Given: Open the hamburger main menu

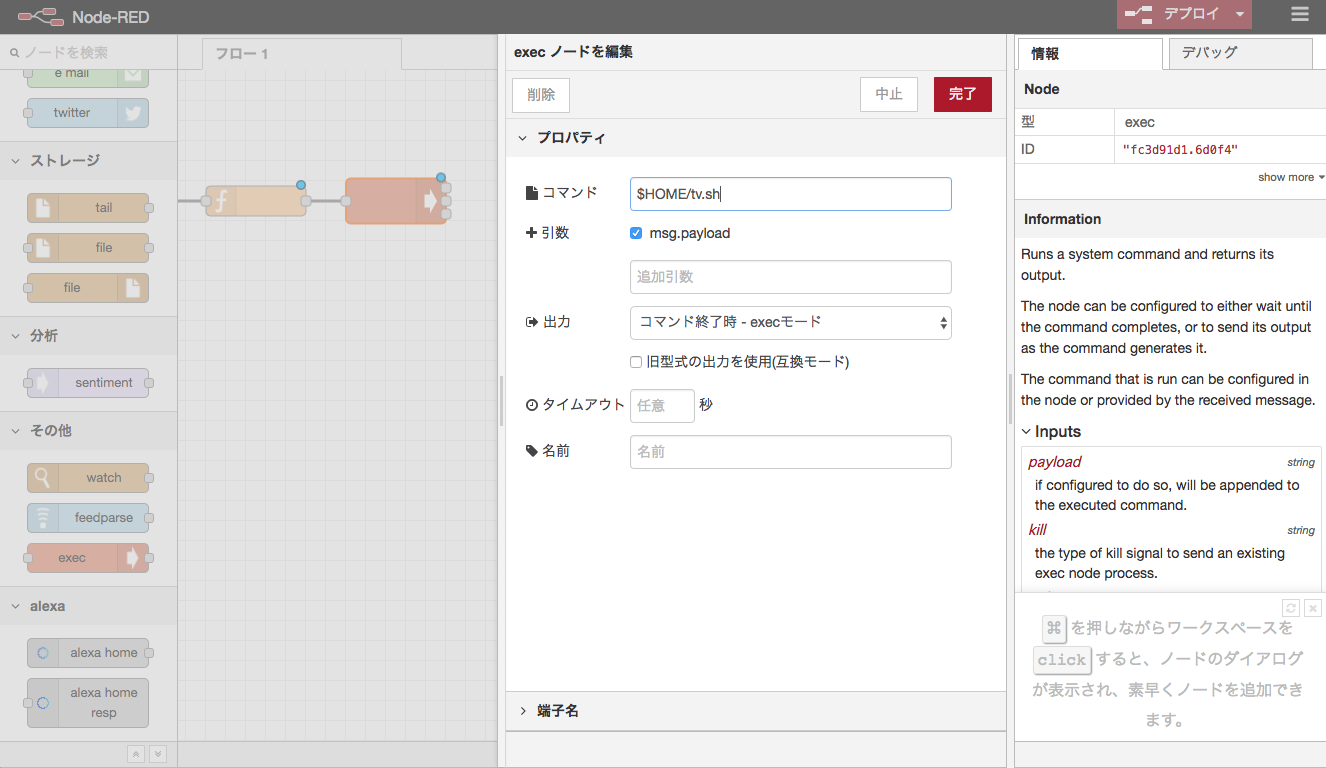Looking at the screenshot, I should tap(1299, 14).
